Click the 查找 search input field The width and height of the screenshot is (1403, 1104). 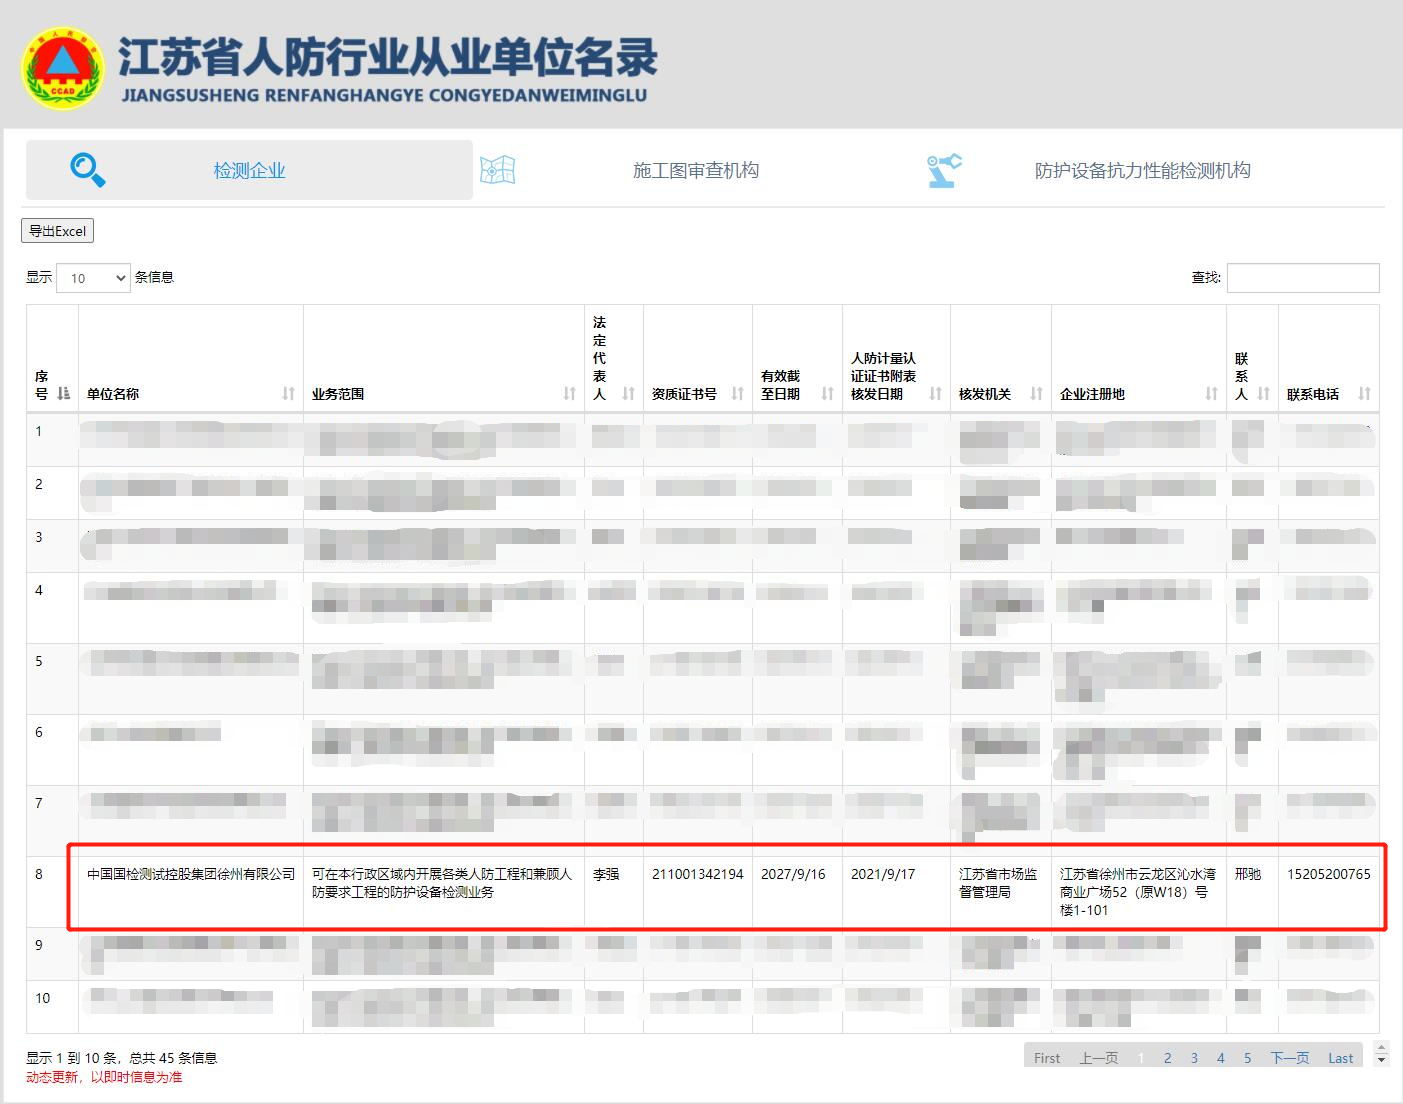(x=1302, y=278)
